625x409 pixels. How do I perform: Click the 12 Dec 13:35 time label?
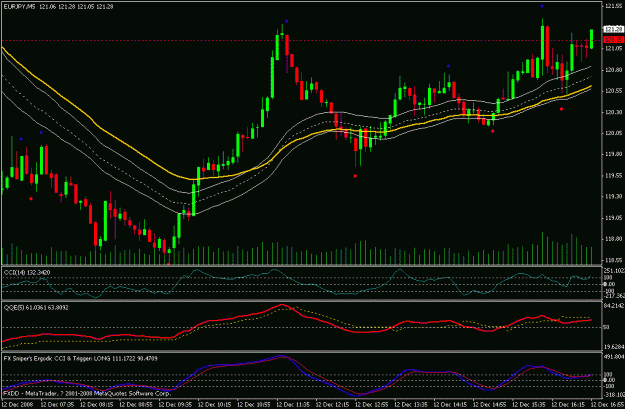[411, 404]
